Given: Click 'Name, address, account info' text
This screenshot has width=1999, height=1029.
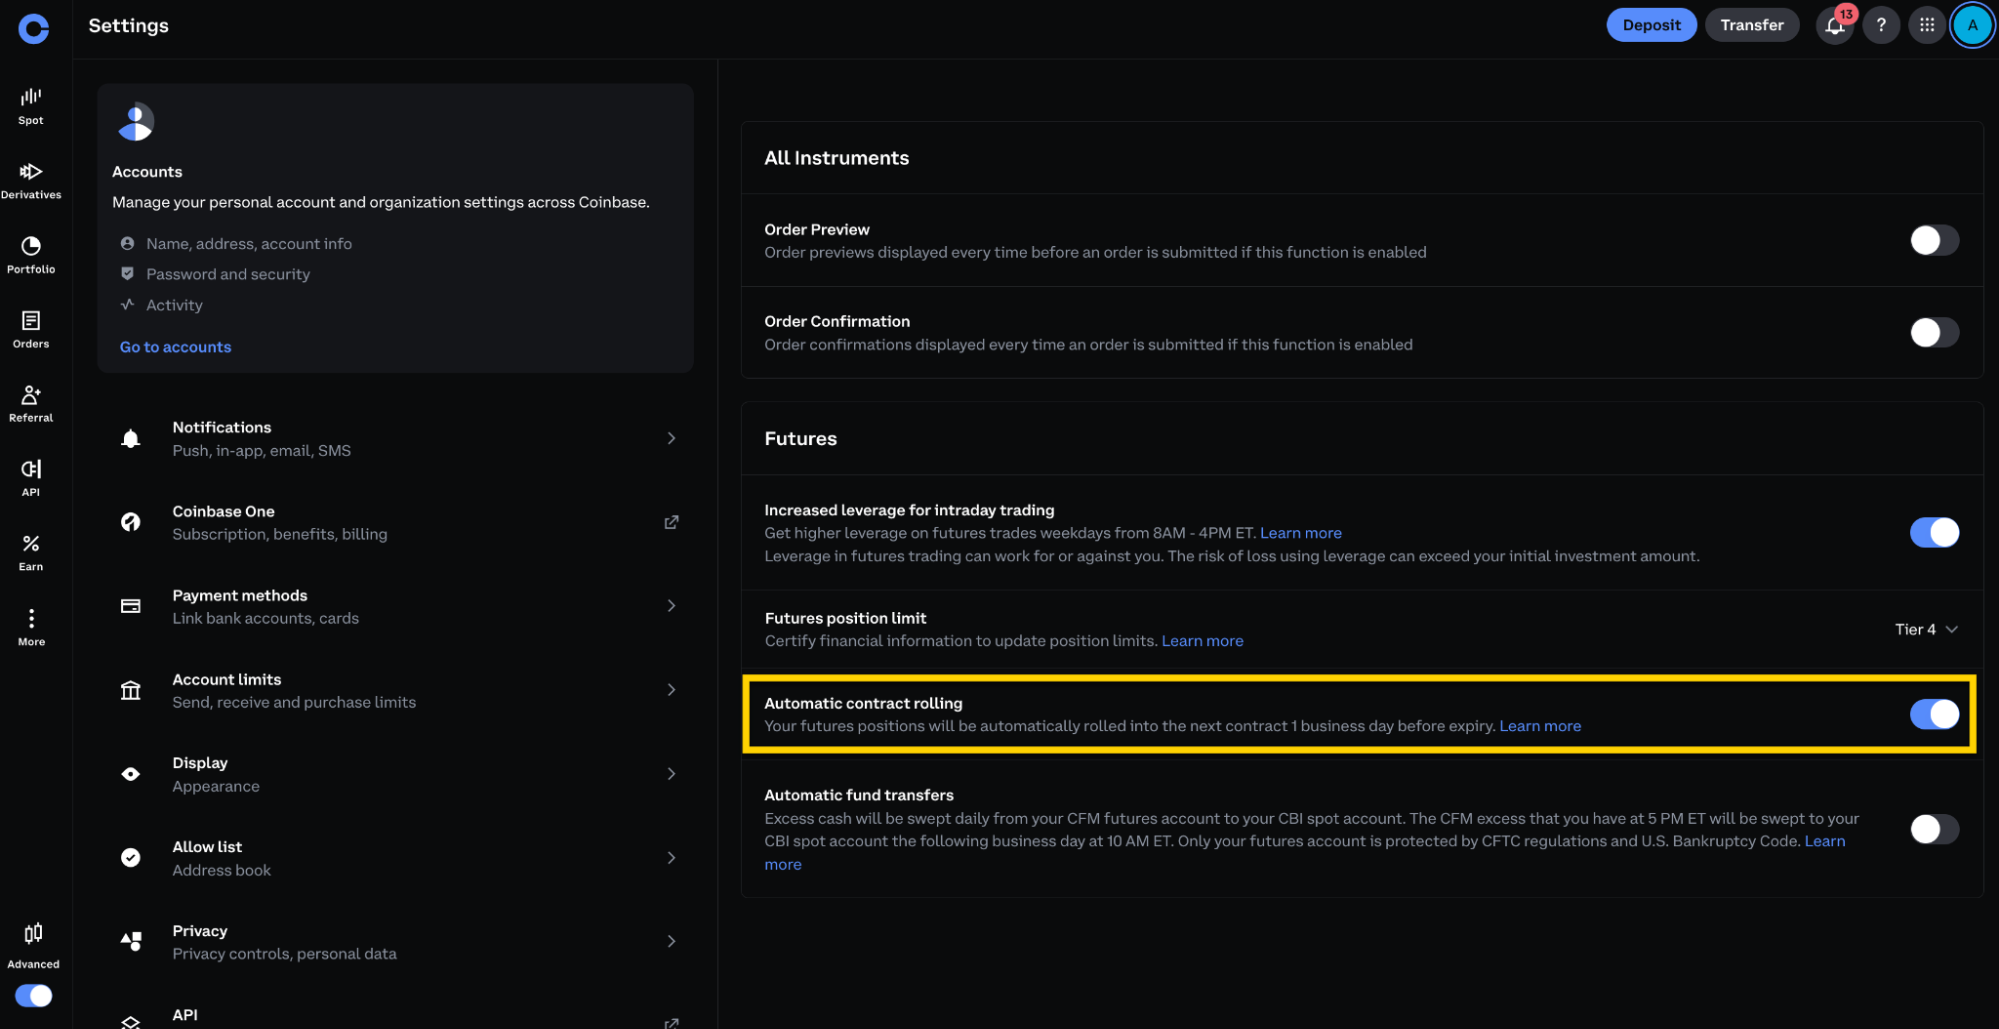Looking at the screenshot, I should tap(249, 244).
